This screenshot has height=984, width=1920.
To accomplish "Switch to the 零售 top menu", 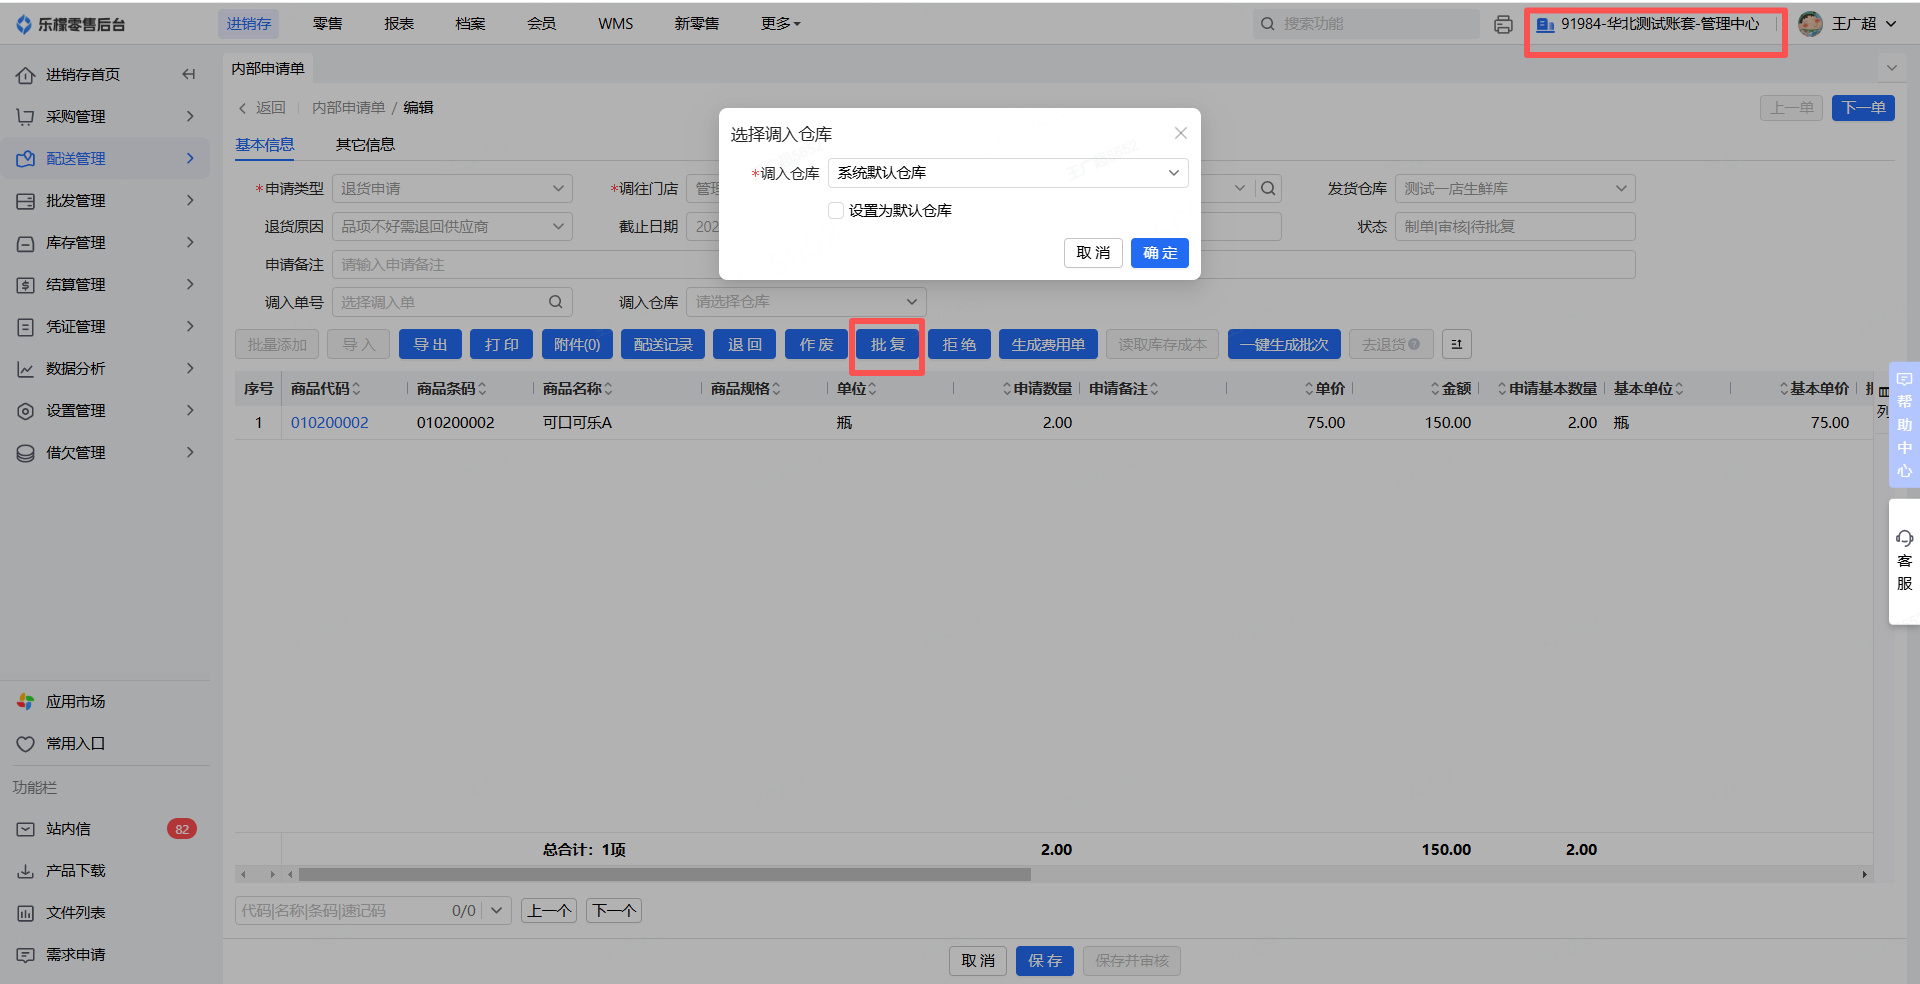I will (x=327, y=24).
